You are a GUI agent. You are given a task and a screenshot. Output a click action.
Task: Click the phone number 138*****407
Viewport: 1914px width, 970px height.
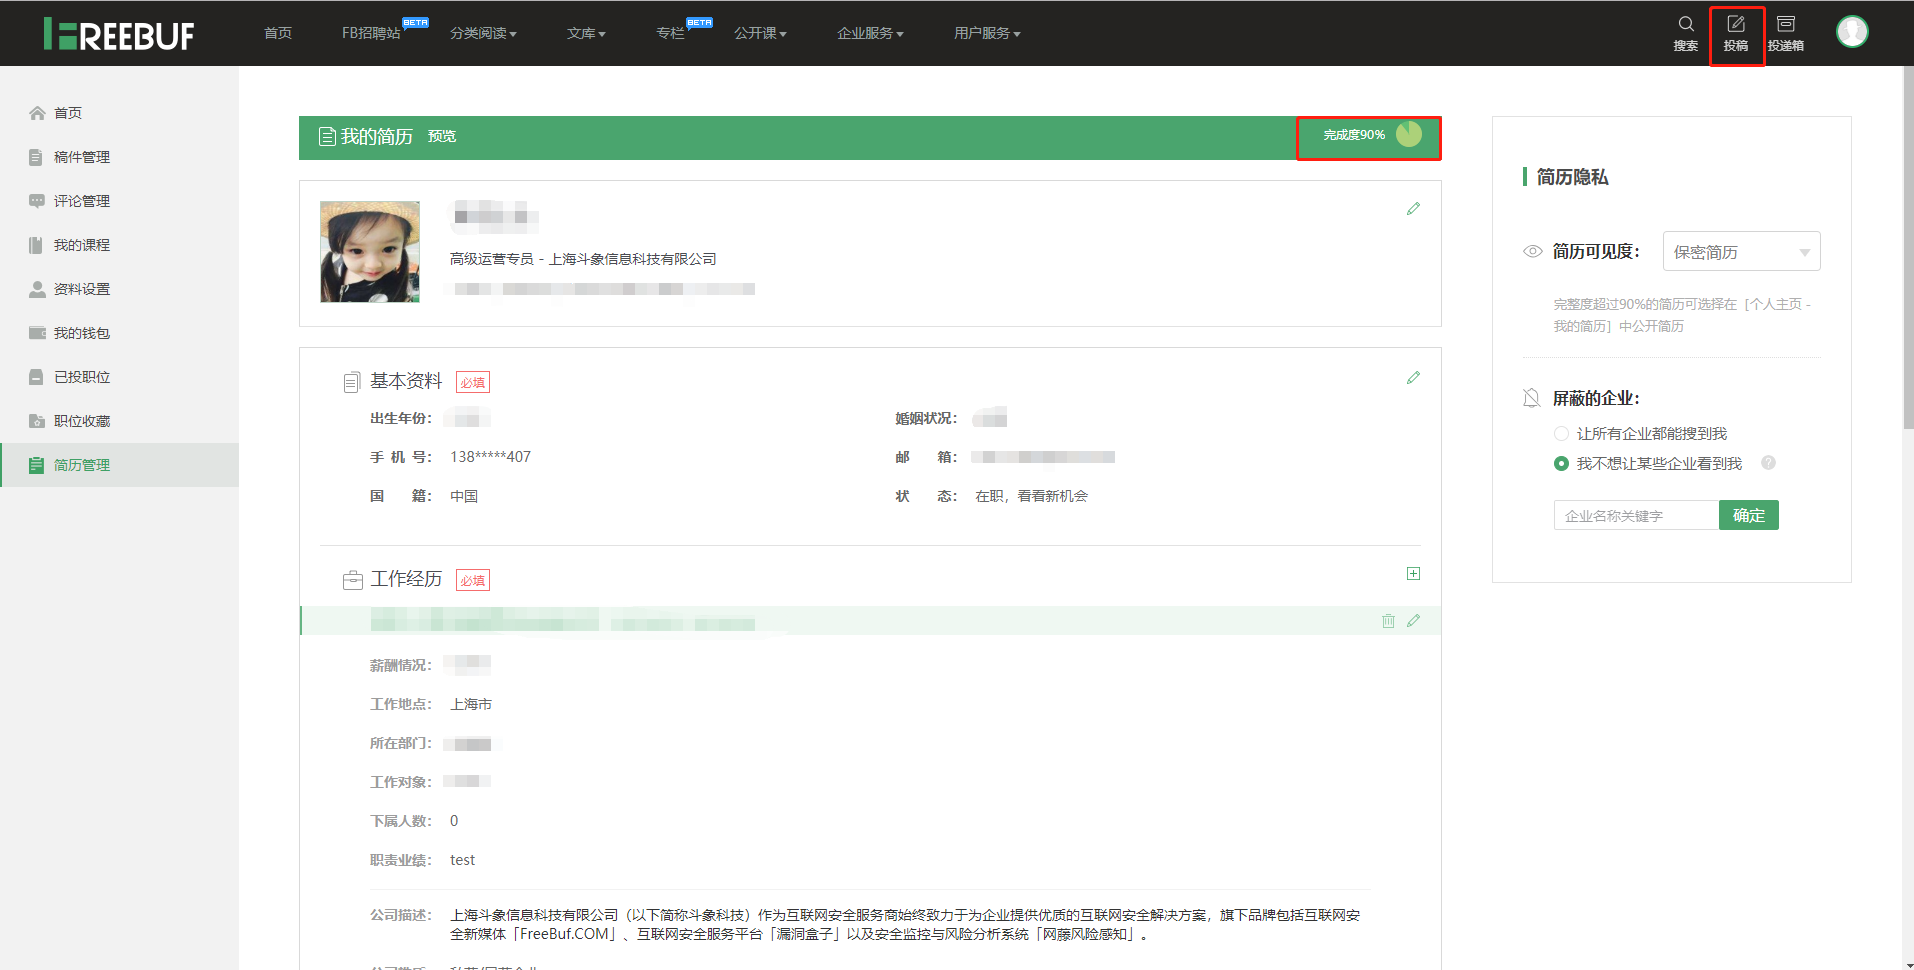click(x=490, y=457)
